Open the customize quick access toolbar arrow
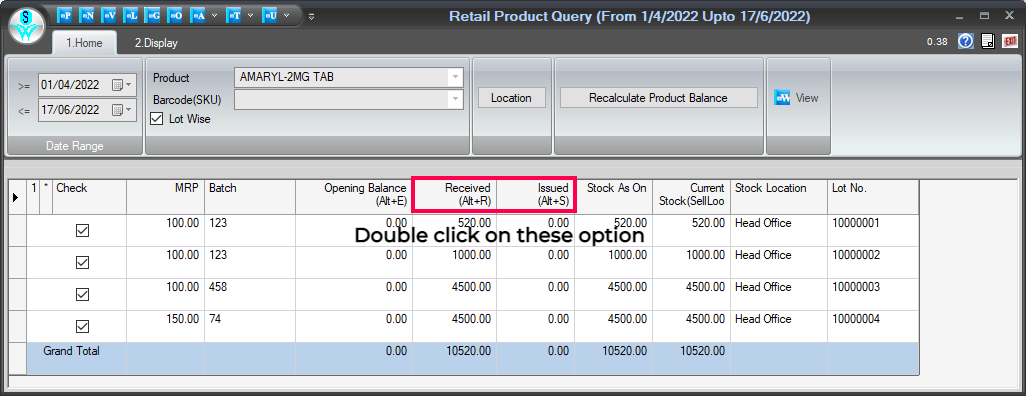This screenshot has width=1026, height=396. (311, 16)
